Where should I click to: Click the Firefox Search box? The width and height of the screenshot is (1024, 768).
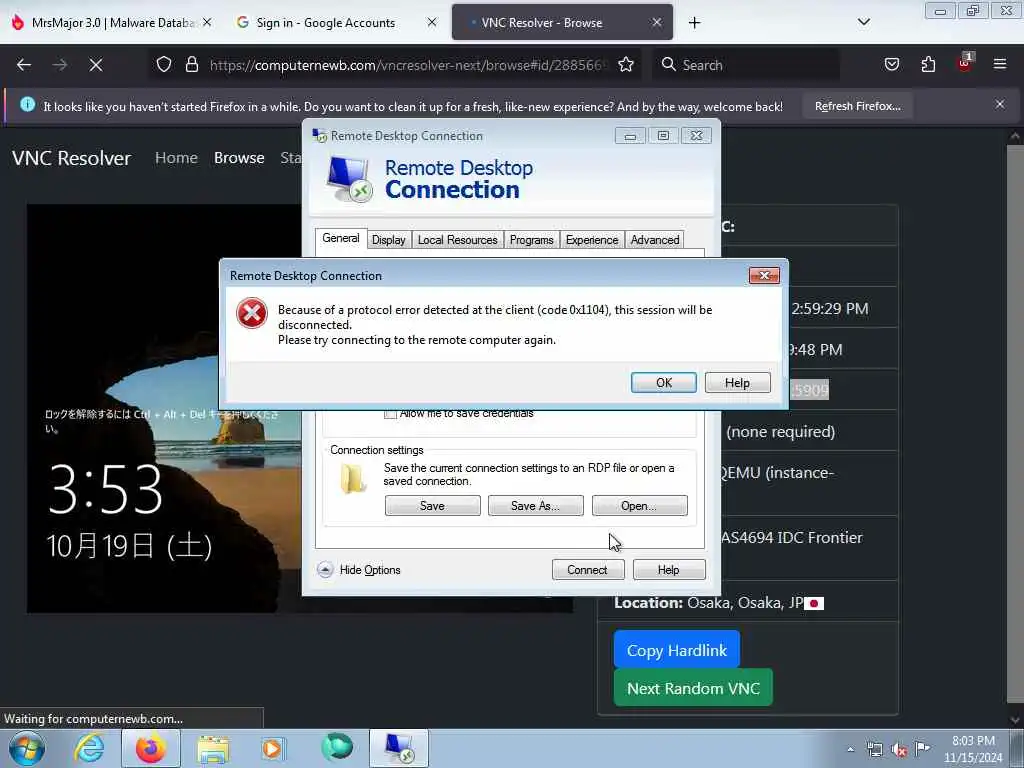tap(746, 65)
